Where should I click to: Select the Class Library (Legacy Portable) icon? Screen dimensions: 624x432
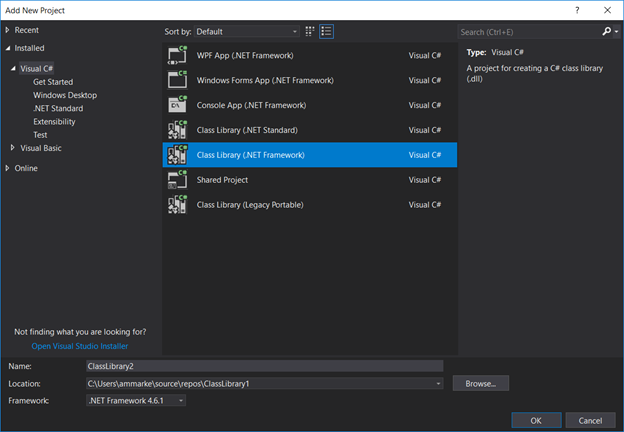click(x=177, y=204)
